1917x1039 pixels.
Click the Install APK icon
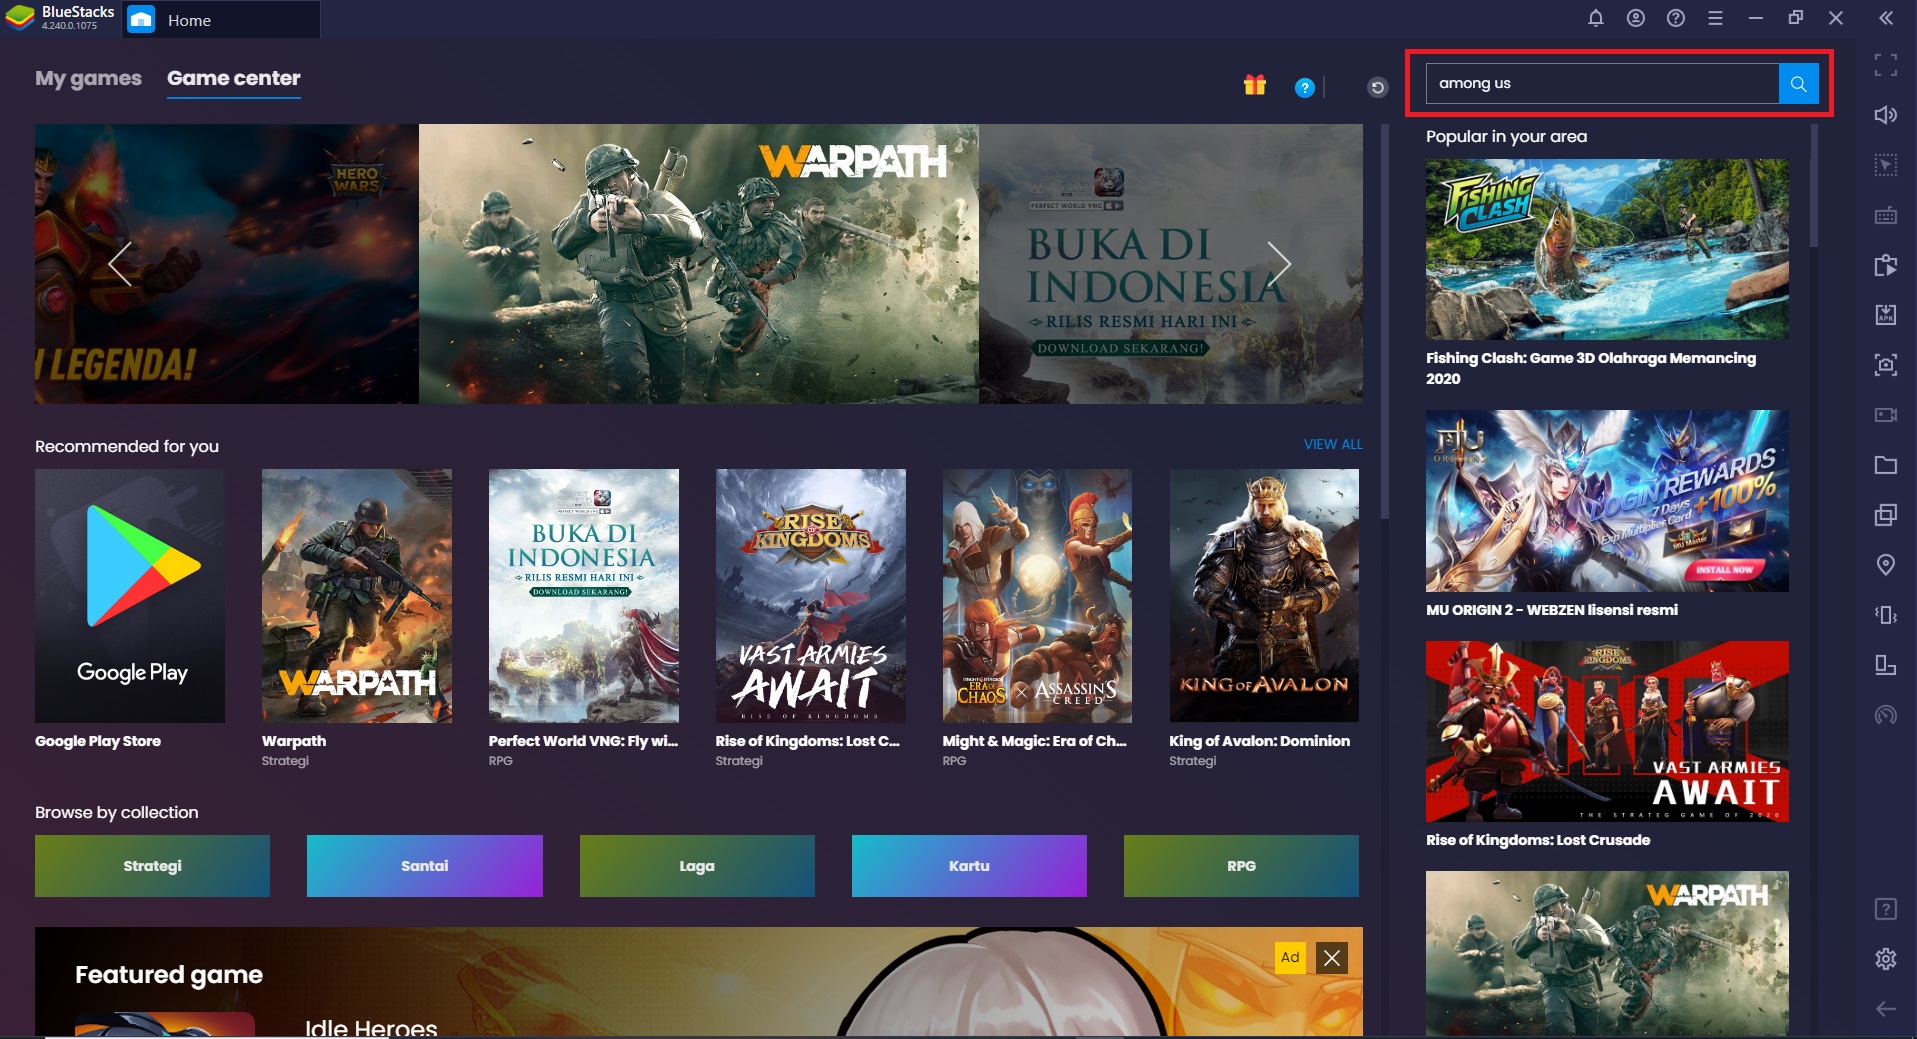[x=1886, y=315]
